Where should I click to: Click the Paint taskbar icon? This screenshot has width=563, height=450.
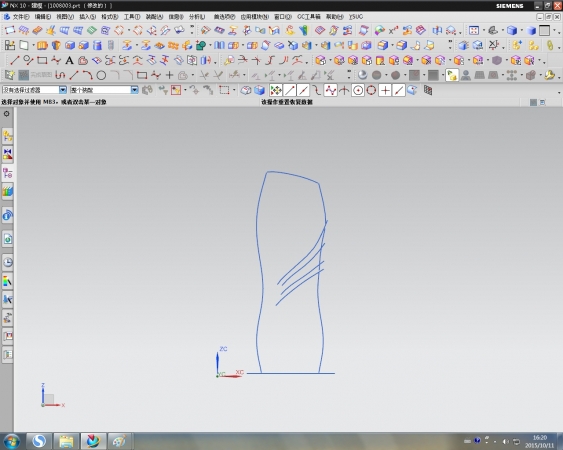pos(120,441)
